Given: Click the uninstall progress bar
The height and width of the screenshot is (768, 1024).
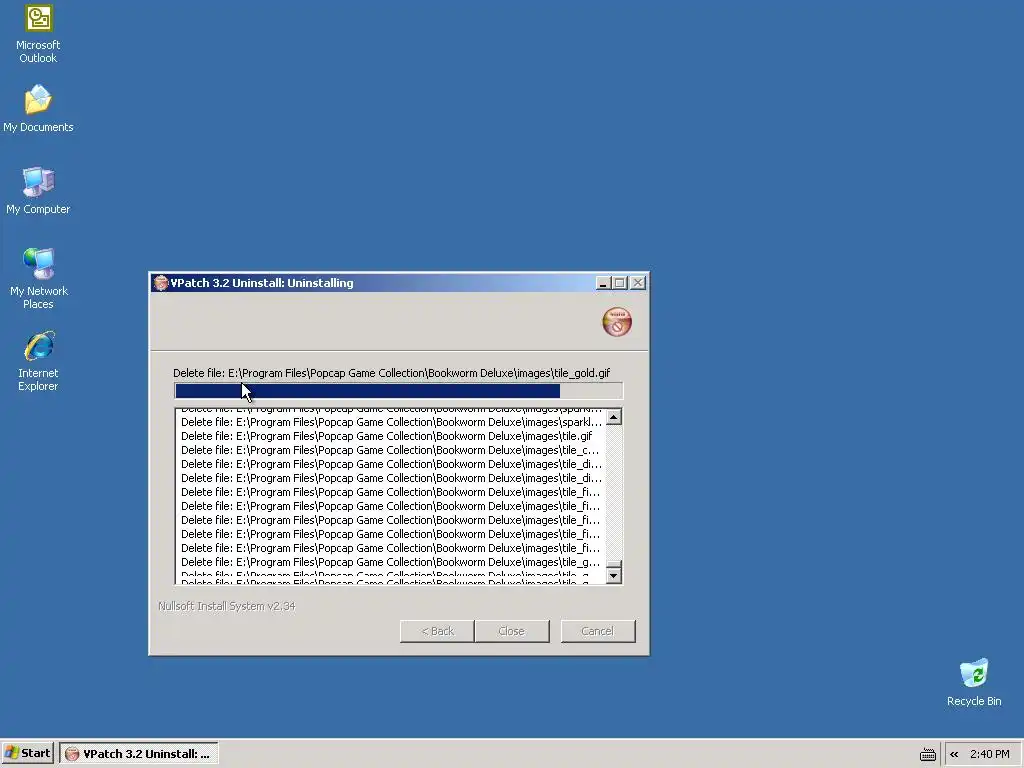Looking at the screenshot, I should pos(398,391).
